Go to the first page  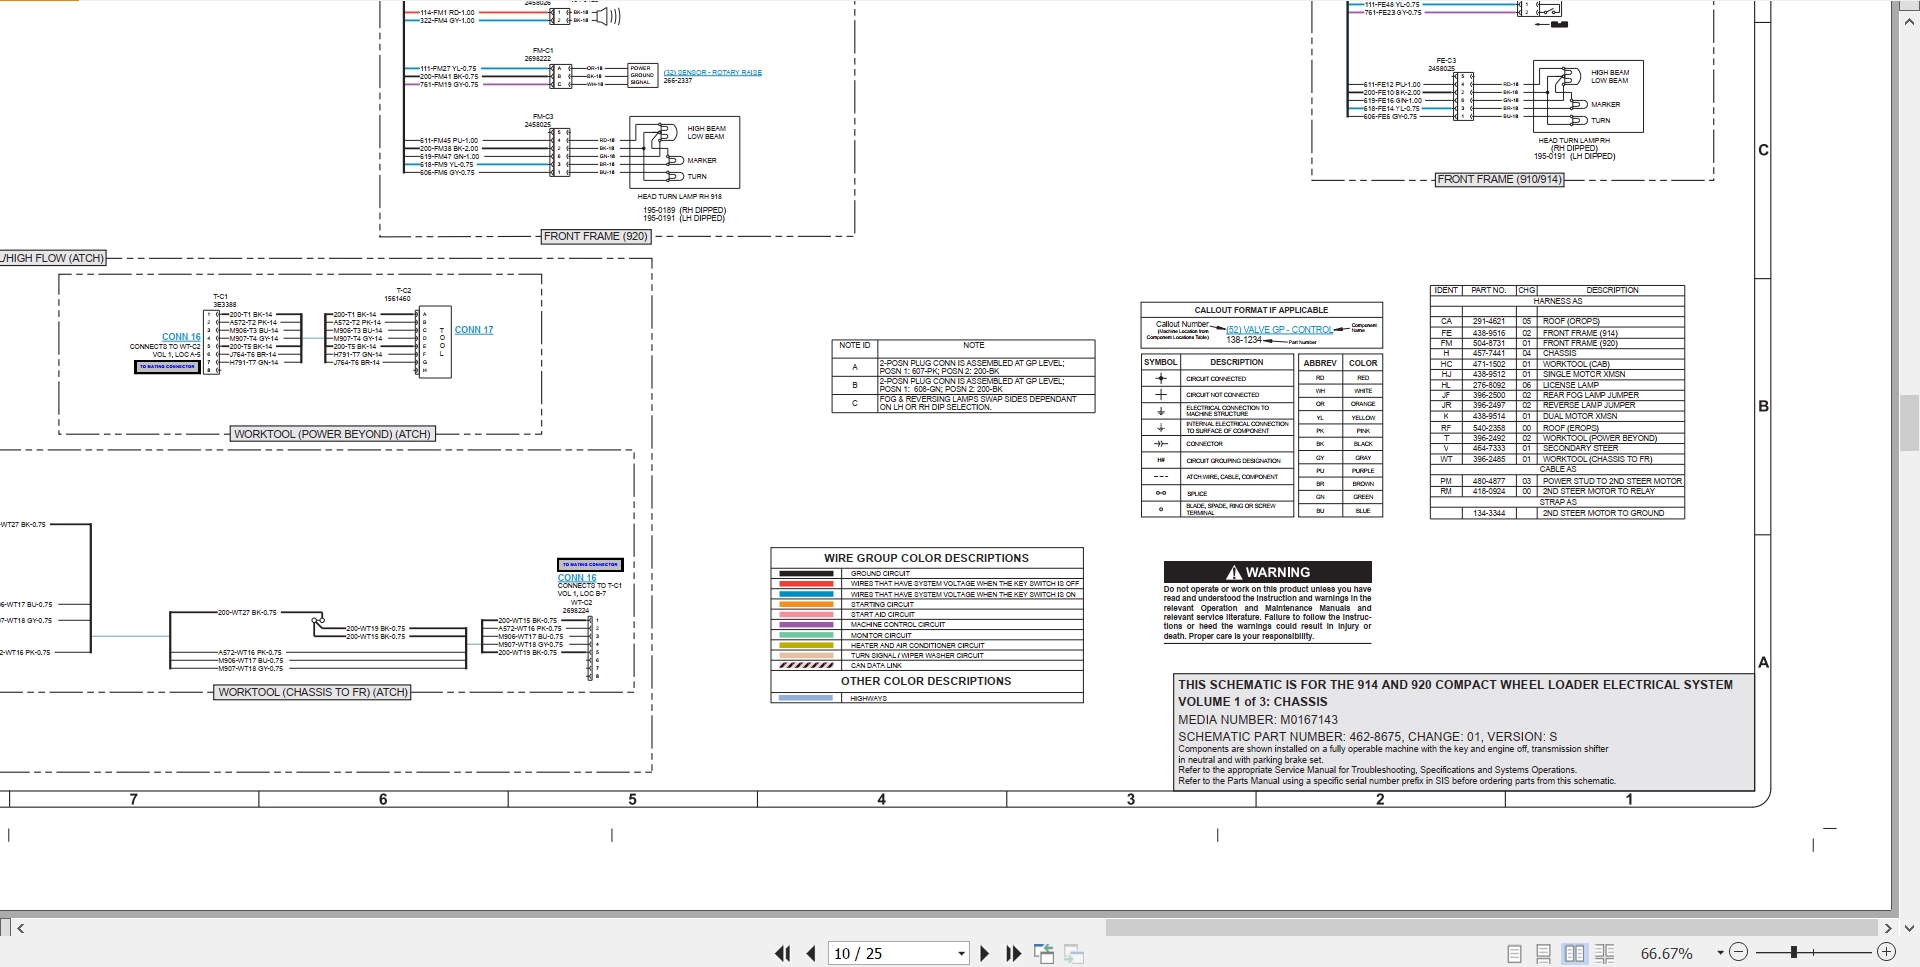pyautogui.click(x=782, y=954)
